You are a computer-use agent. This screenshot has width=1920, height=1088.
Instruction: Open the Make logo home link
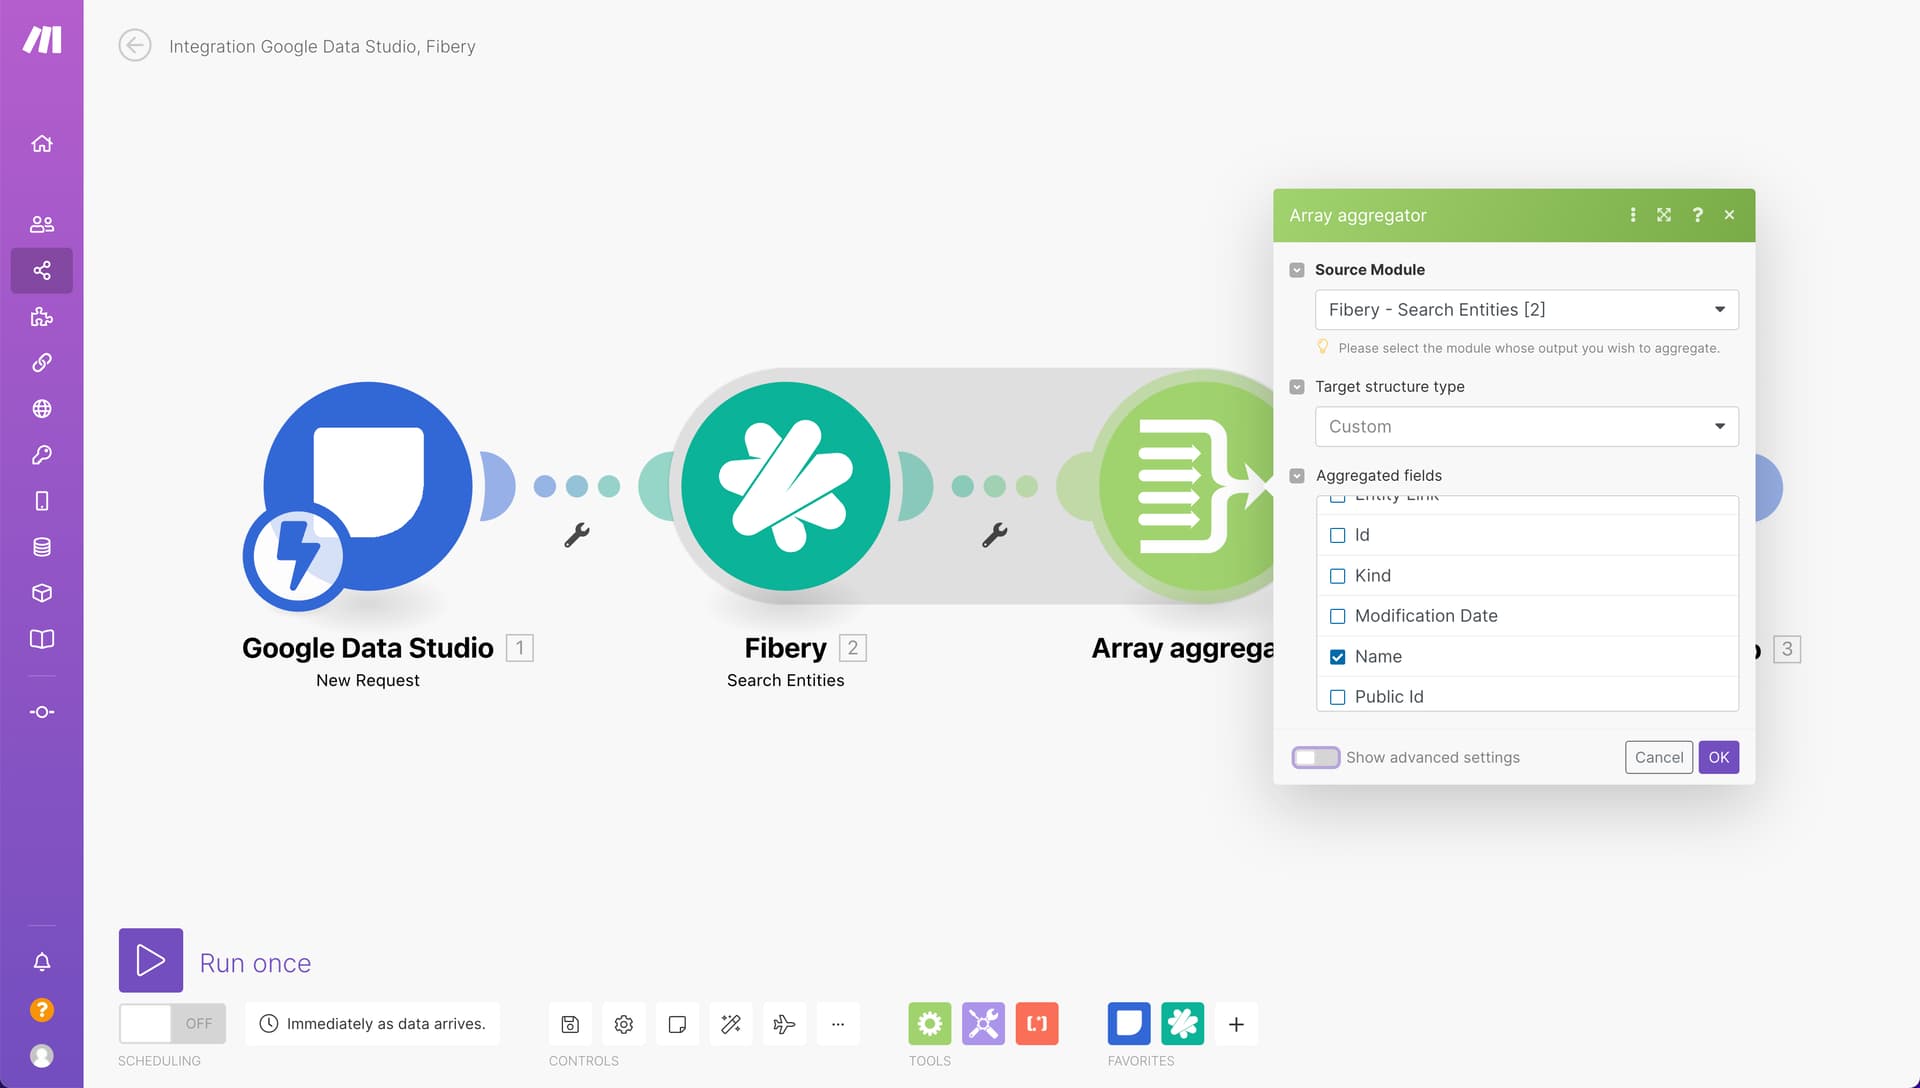tap(42, 40)
